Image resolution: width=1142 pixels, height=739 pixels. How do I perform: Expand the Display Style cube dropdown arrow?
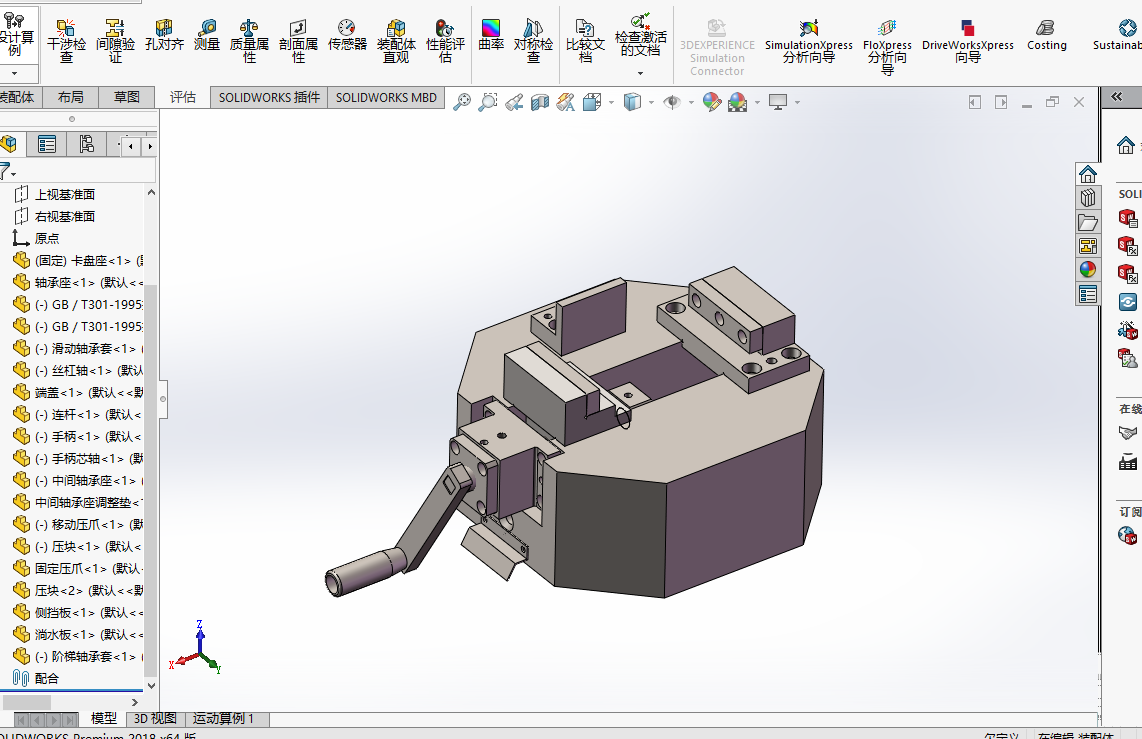(x=651, y=103)
